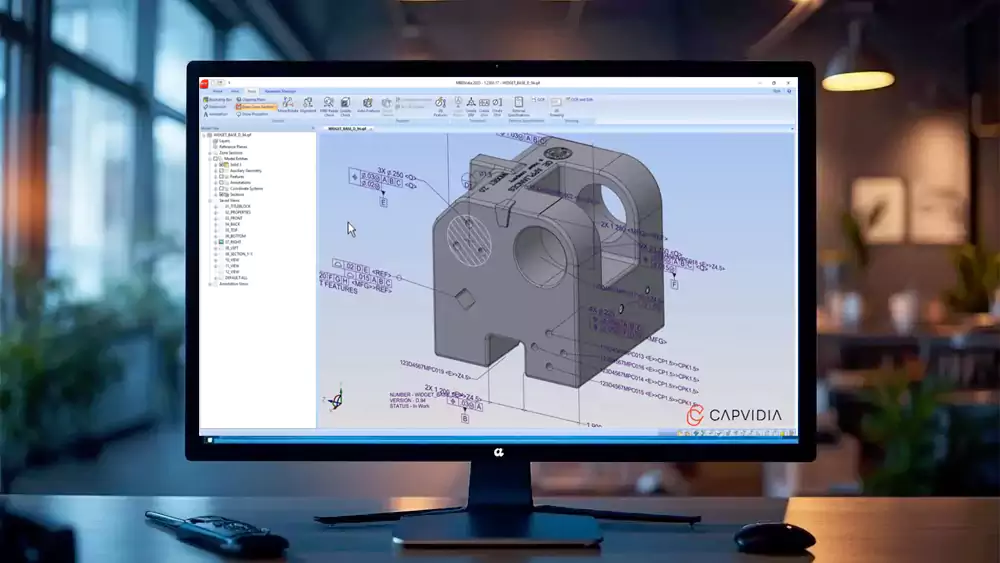Toggle the Bounding Box tool

(217, 100)
